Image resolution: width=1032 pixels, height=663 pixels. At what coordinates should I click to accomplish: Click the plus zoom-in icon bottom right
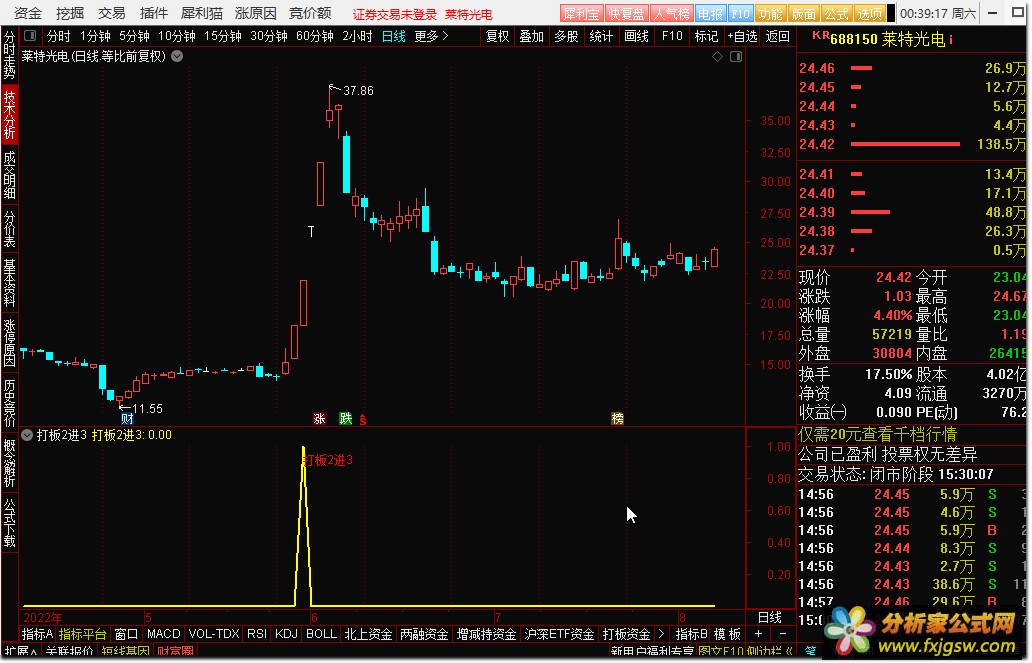(x=758, y=633)
